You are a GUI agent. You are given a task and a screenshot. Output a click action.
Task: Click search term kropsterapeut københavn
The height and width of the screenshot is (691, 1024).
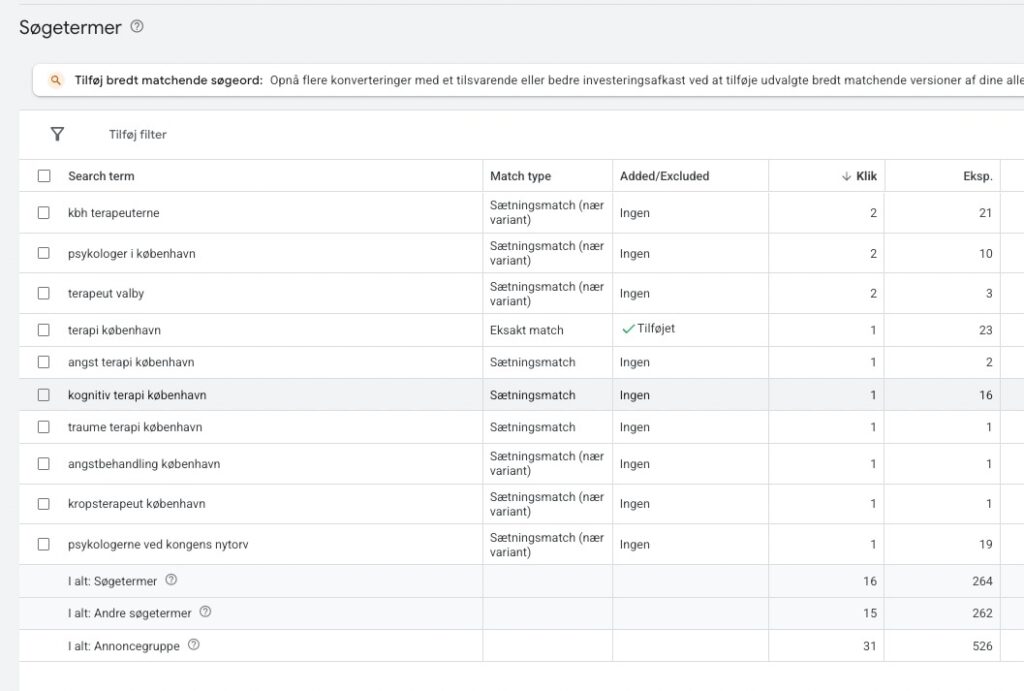136,504
